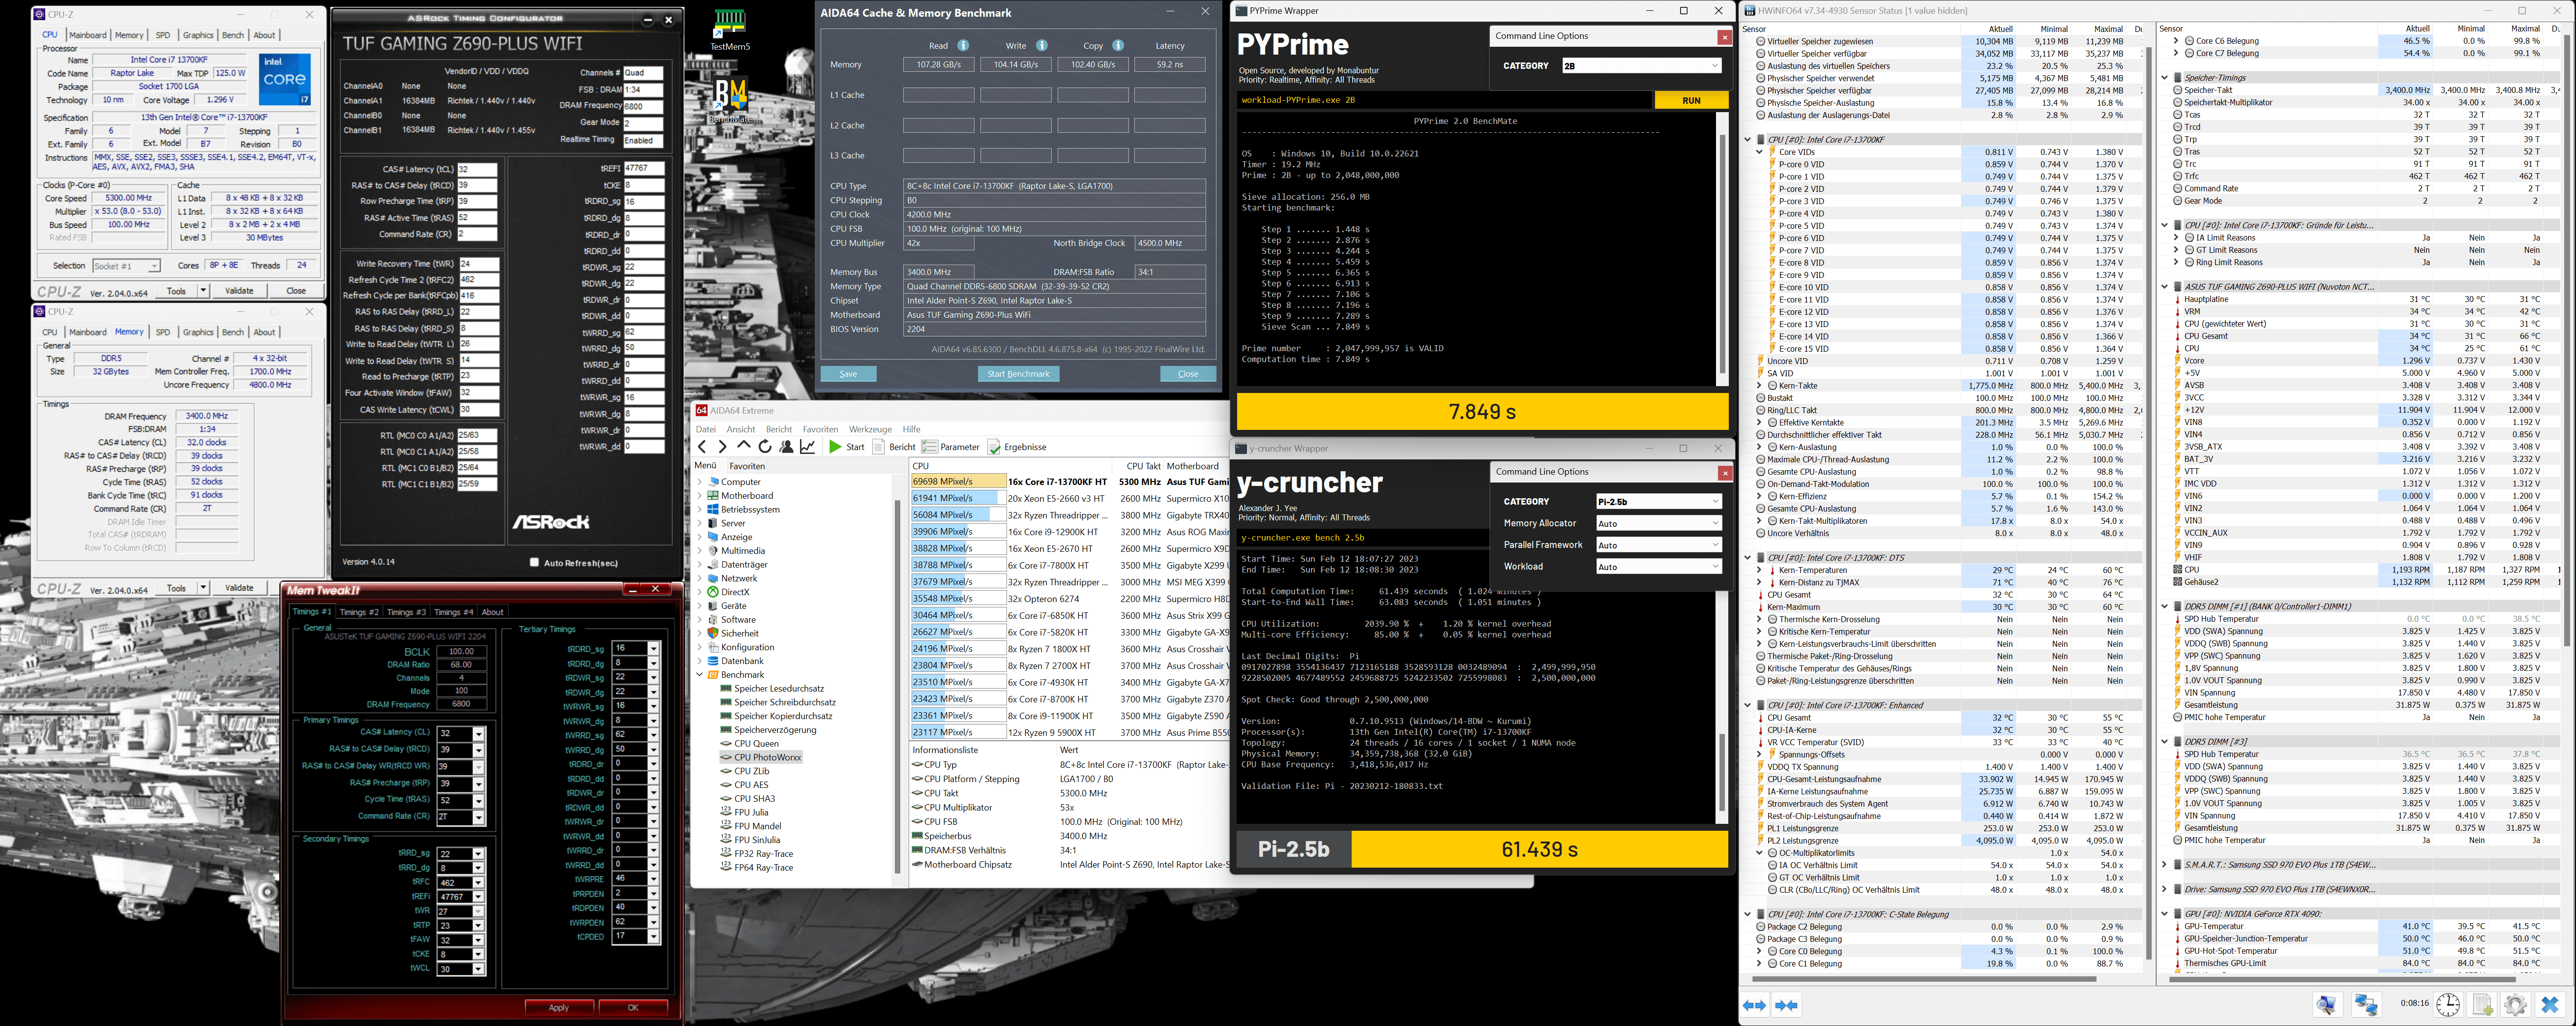Click AIDA64 Ergebnisse toolbar icon
2576x1026 pixels.
coord(994,447)
